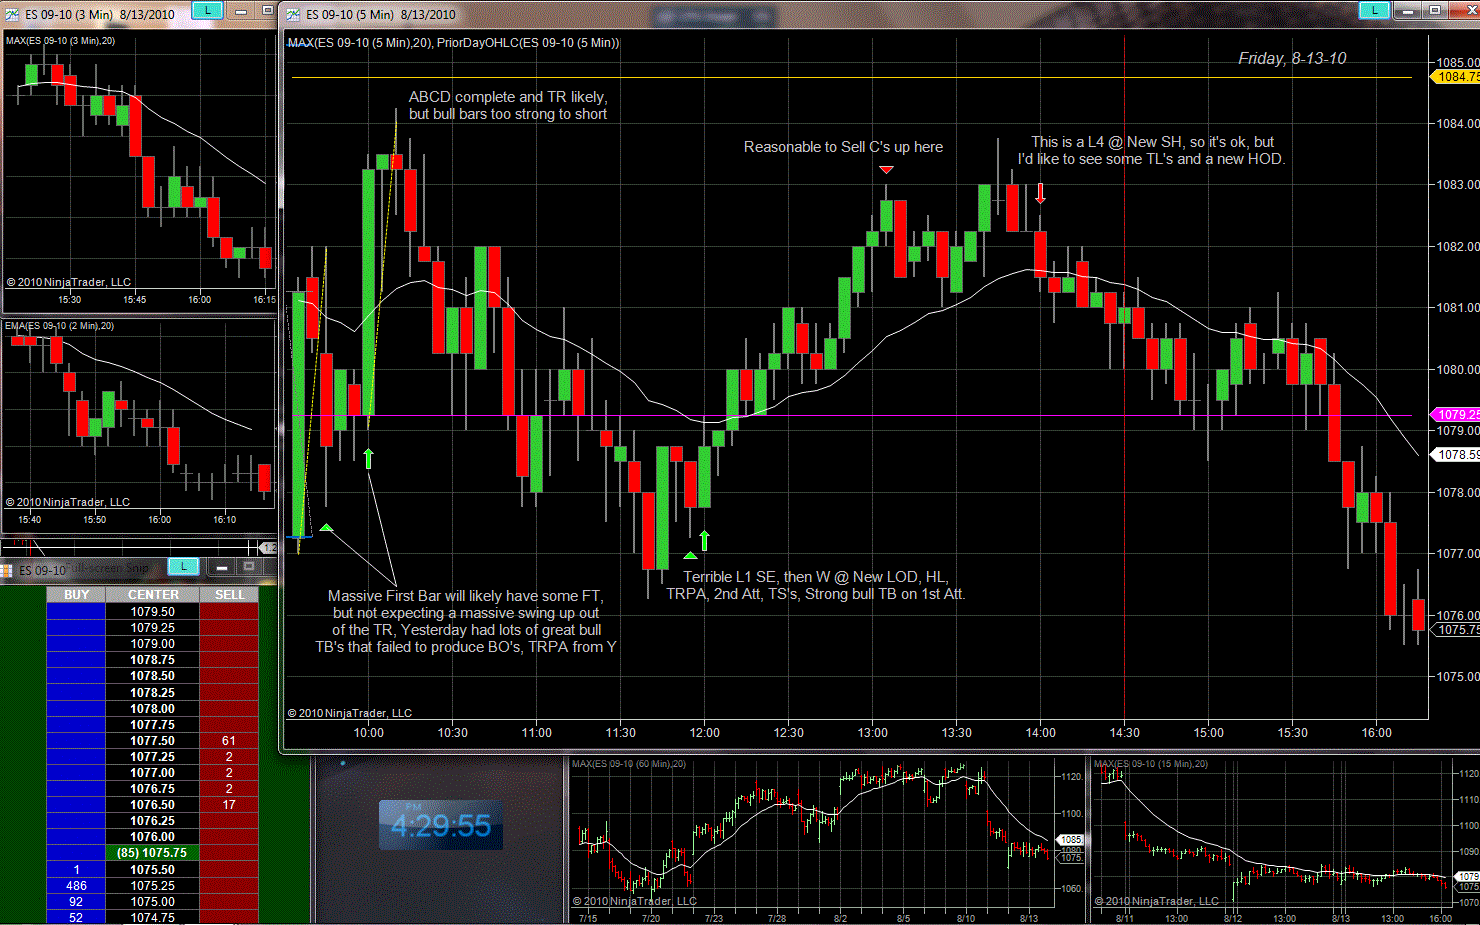Click the SELL column header in the DOM
This screenshot has height=925, width=1480.
click(229, 595)
